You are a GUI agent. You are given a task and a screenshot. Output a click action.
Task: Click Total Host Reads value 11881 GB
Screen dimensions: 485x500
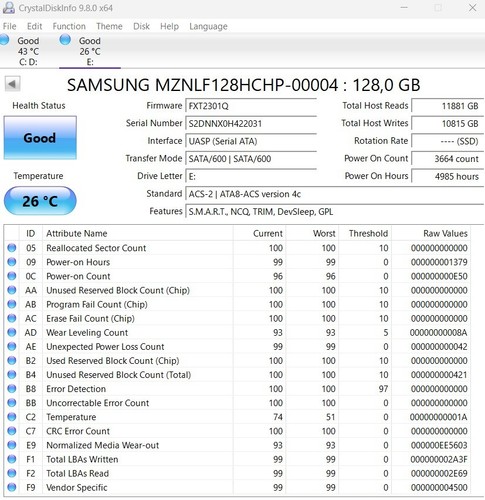pyautogui.click(x=447, y=106)
